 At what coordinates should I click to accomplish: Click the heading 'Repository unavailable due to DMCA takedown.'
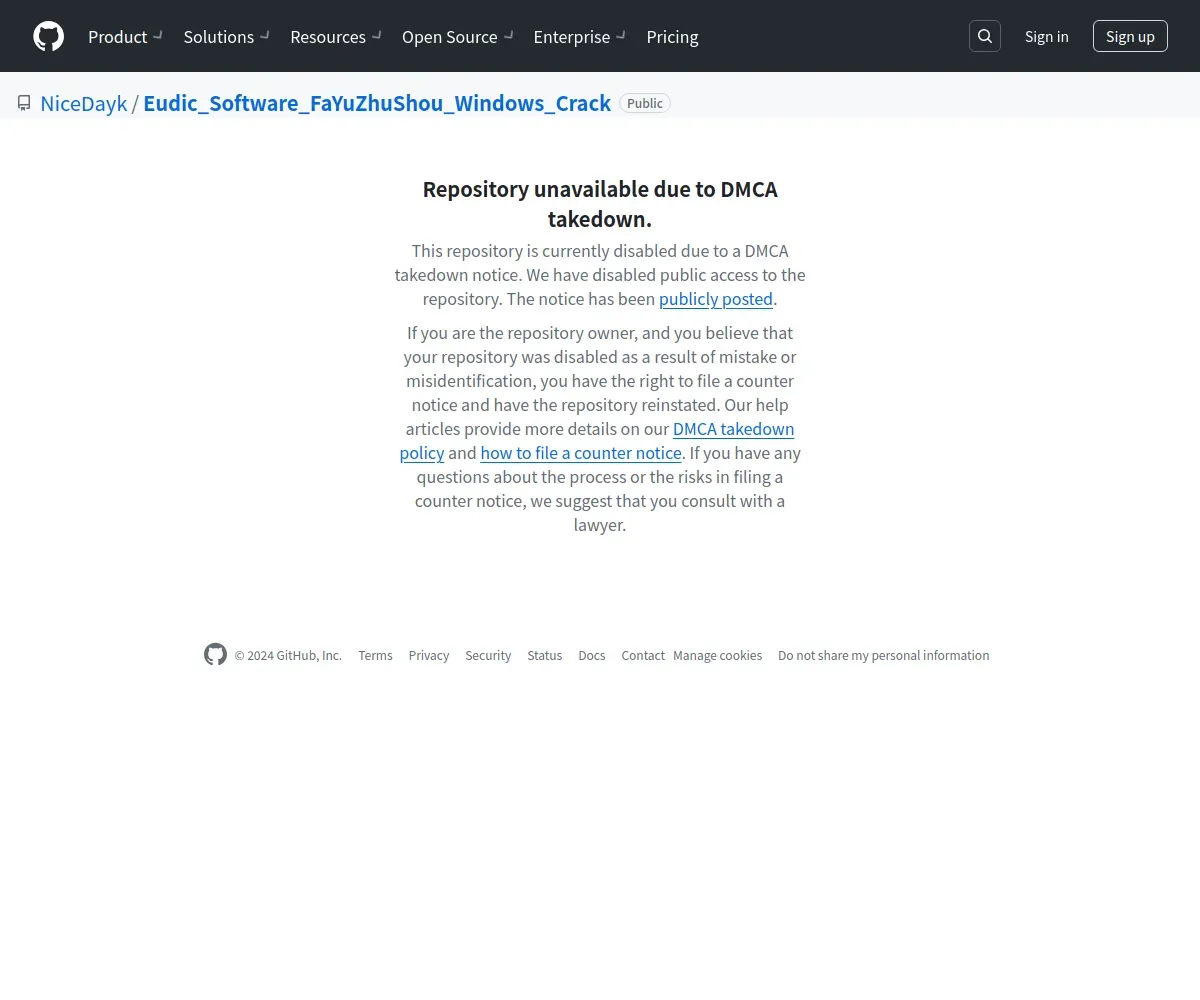pos(600,204)
